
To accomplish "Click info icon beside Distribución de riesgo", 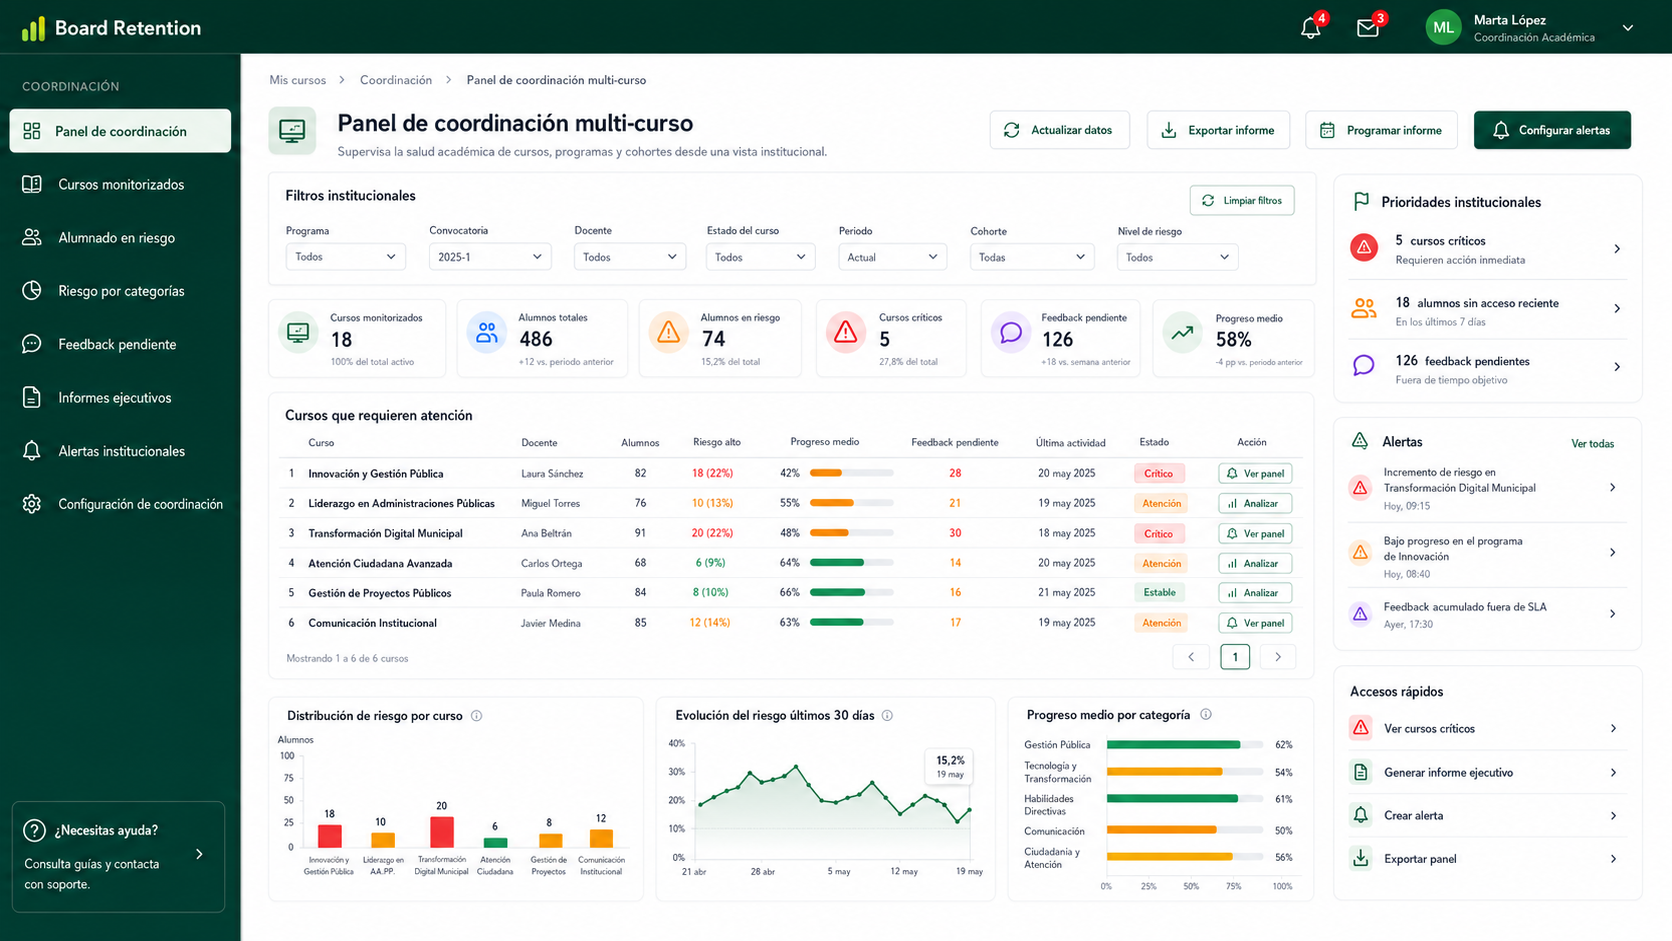I will 476,716.
